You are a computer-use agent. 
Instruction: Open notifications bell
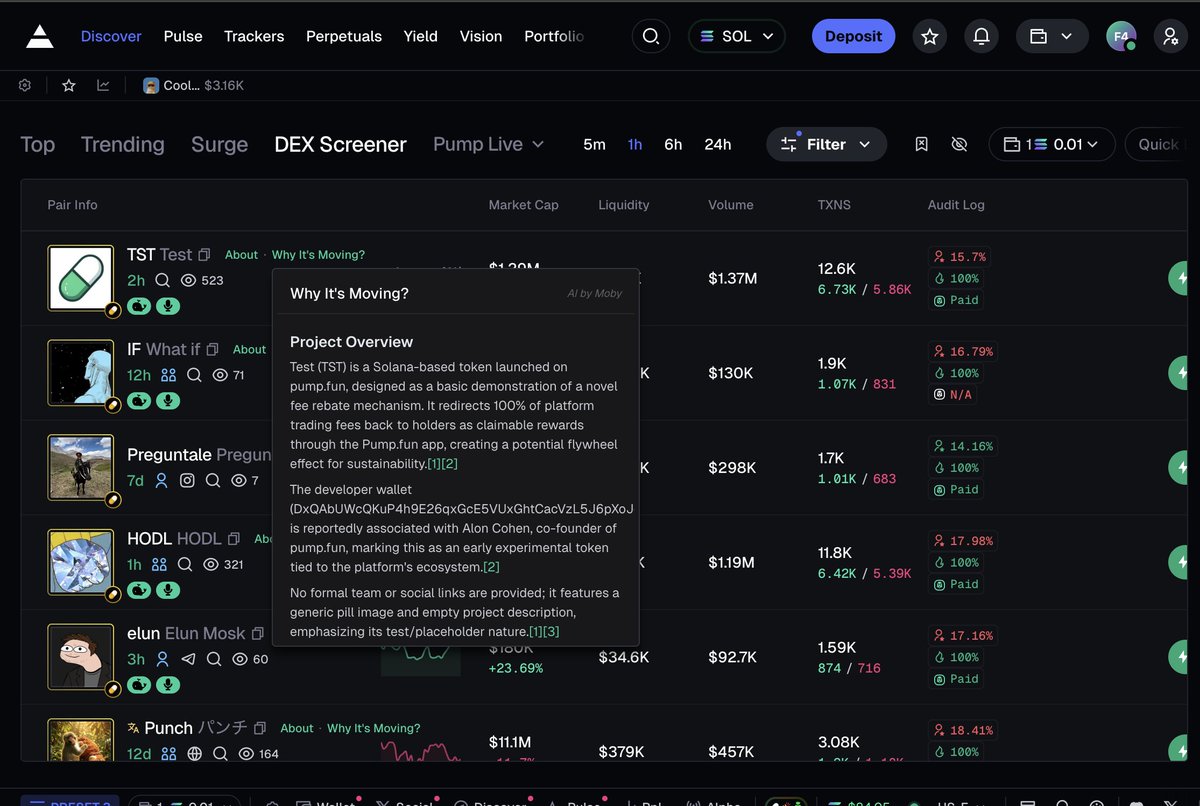pyautogui.click(x=982, y=36)
